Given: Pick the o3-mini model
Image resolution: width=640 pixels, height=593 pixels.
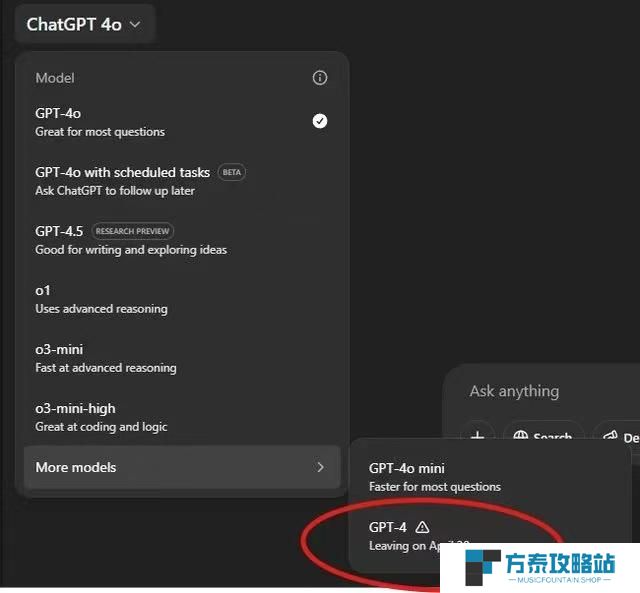Looking at the screenshot, I should [x=182, y=358].
